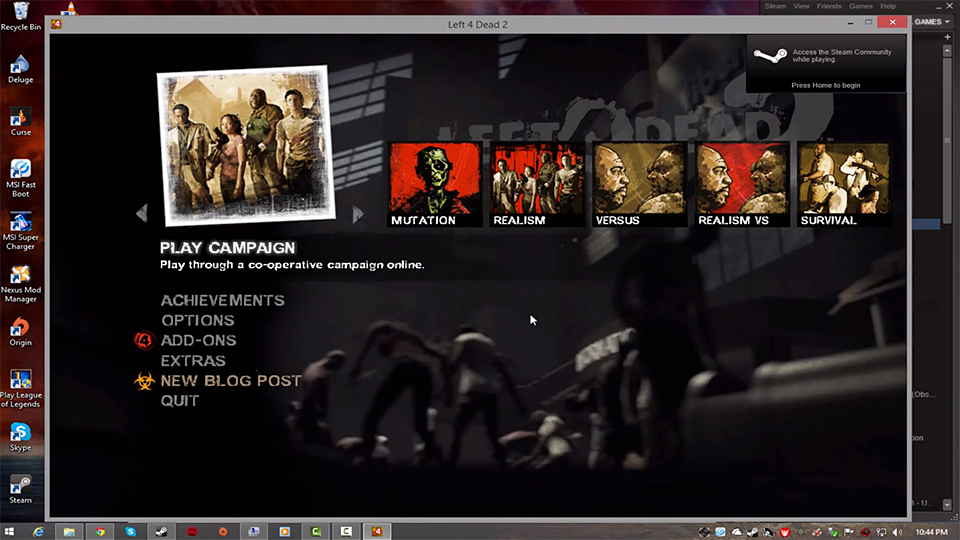The height and width of the screenshot is (540, 960).
Task: Click the red L4D icon beside Add-Ons
Action: click(x=144, y=341)
